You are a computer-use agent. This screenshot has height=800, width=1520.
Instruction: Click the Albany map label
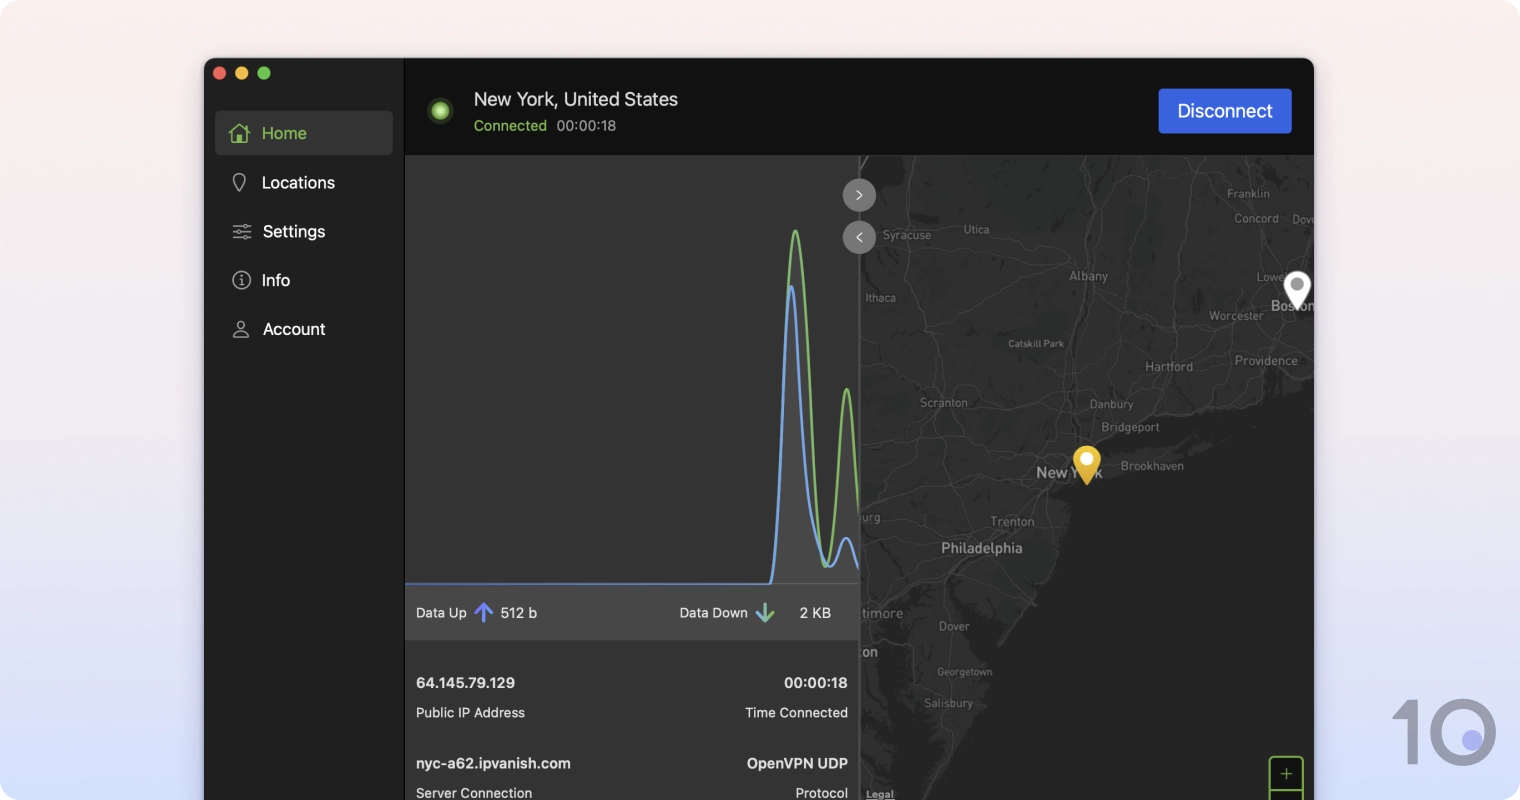1088,276
